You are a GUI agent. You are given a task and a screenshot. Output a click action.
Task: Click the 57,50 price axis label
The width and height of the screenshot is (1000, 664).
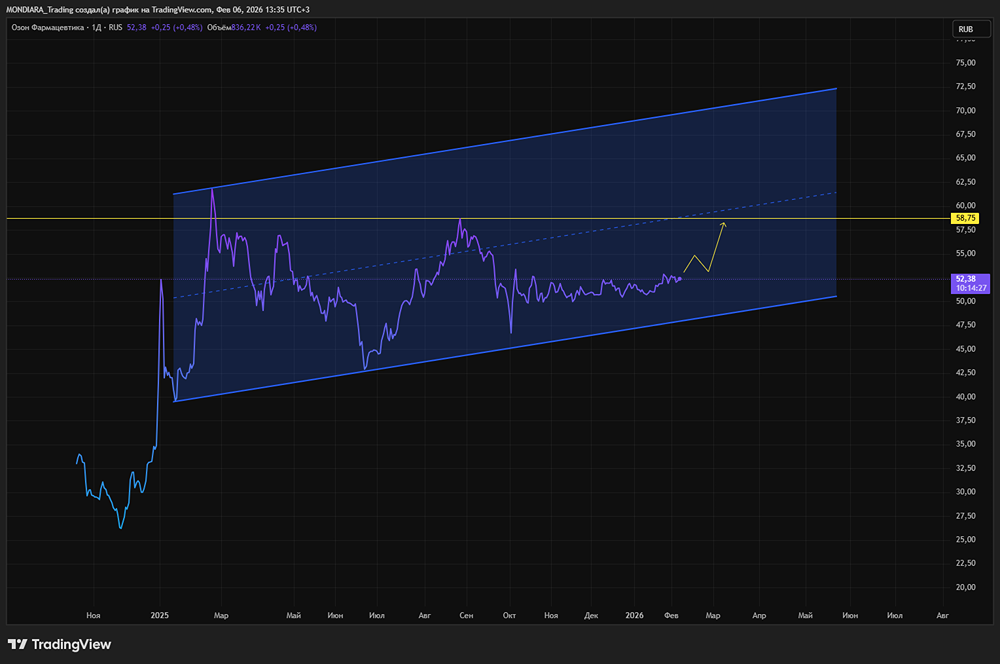(966, 230)
